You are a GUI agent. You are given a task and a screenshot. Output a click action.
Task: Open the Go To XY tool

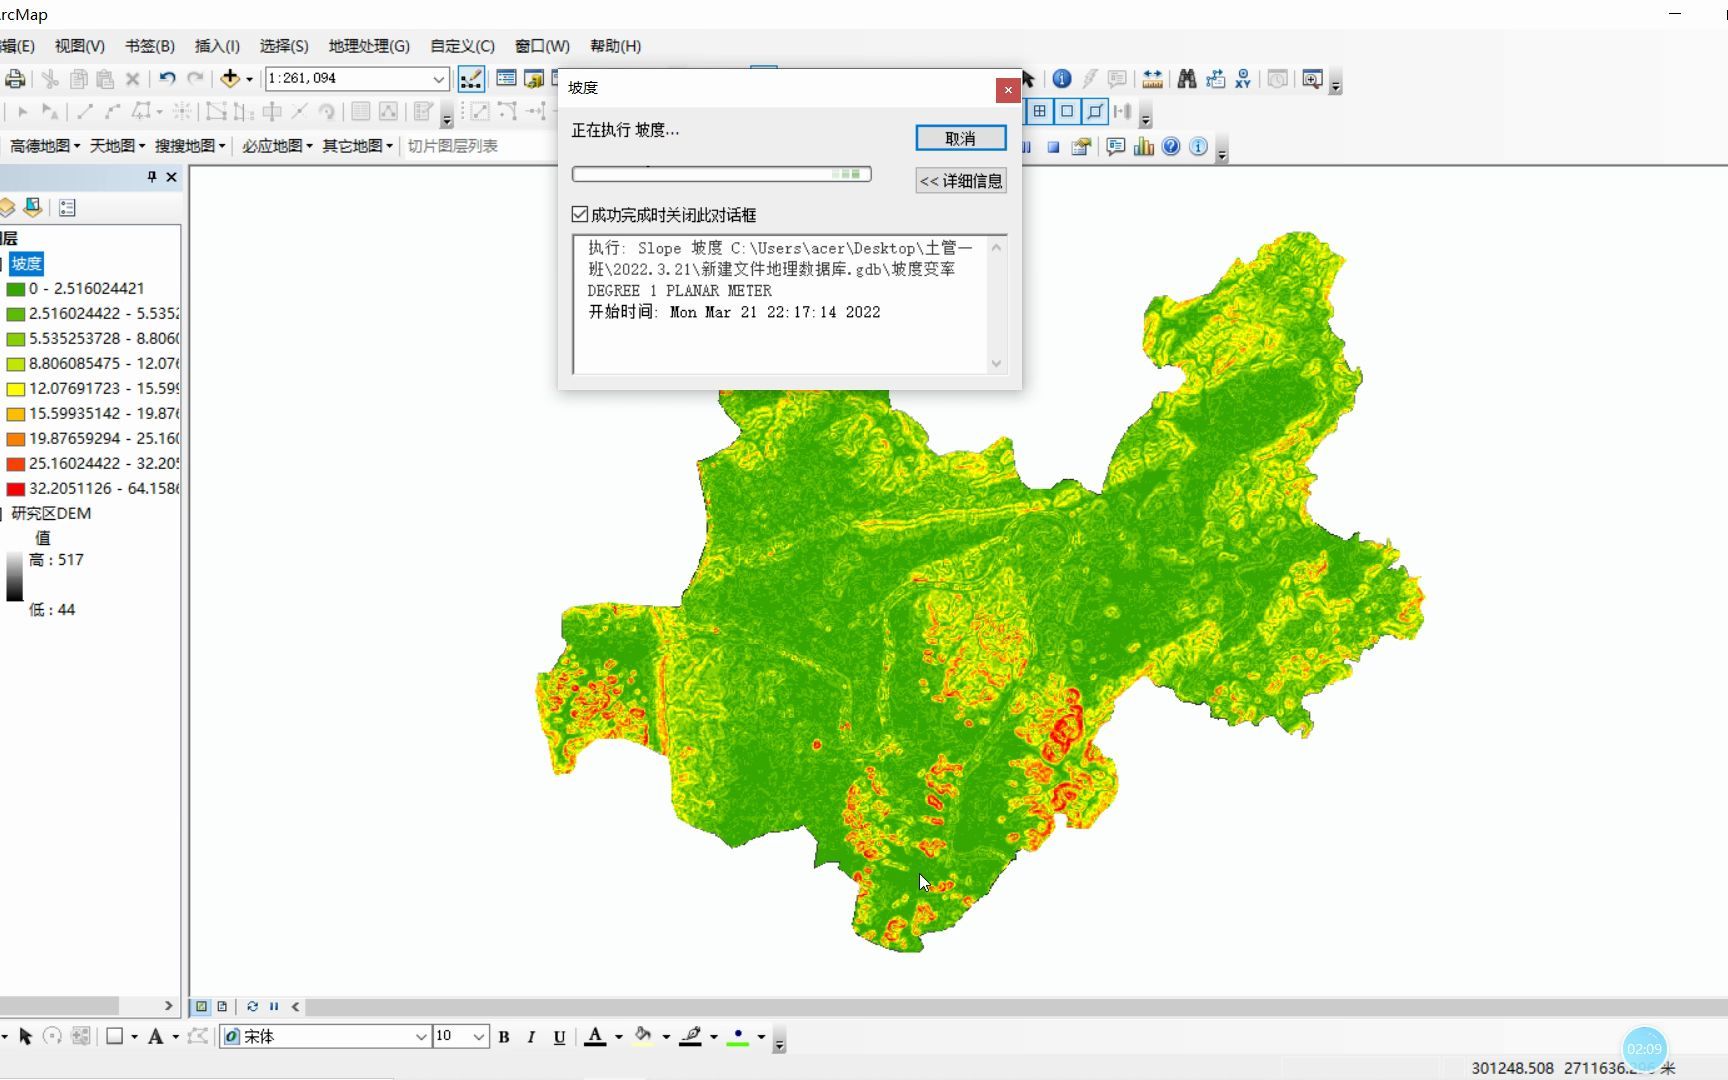(1243, 79)
